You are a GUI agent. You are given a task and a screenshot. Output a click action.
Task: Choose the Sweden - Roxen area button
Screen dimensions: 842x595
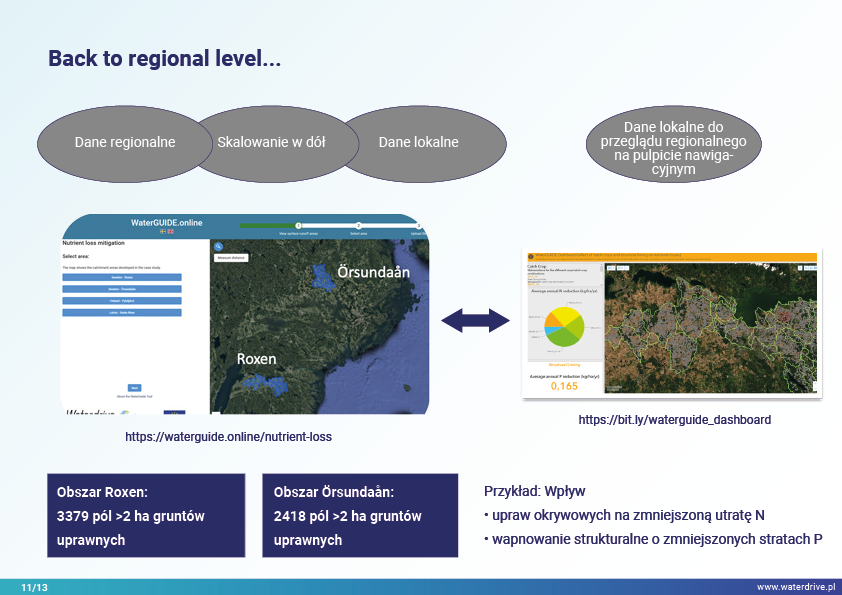(x=122, y=277)
